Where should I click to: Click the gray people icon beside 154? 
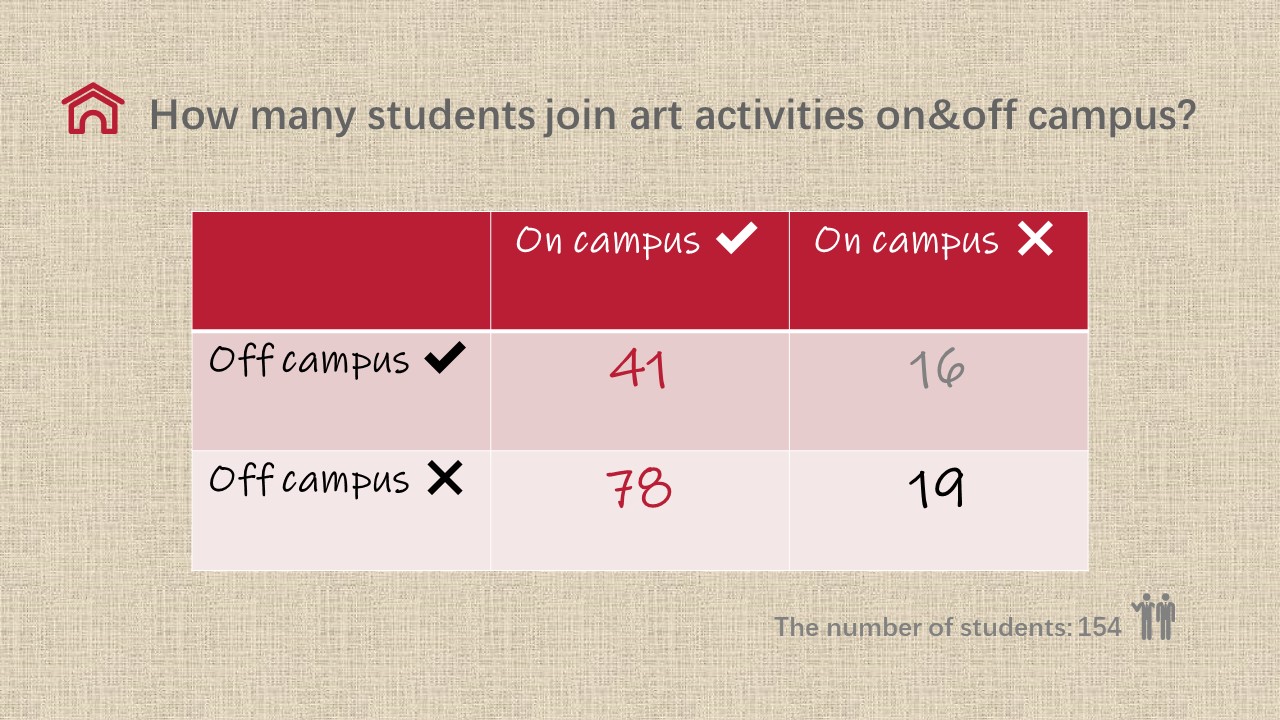point(1153,617)
